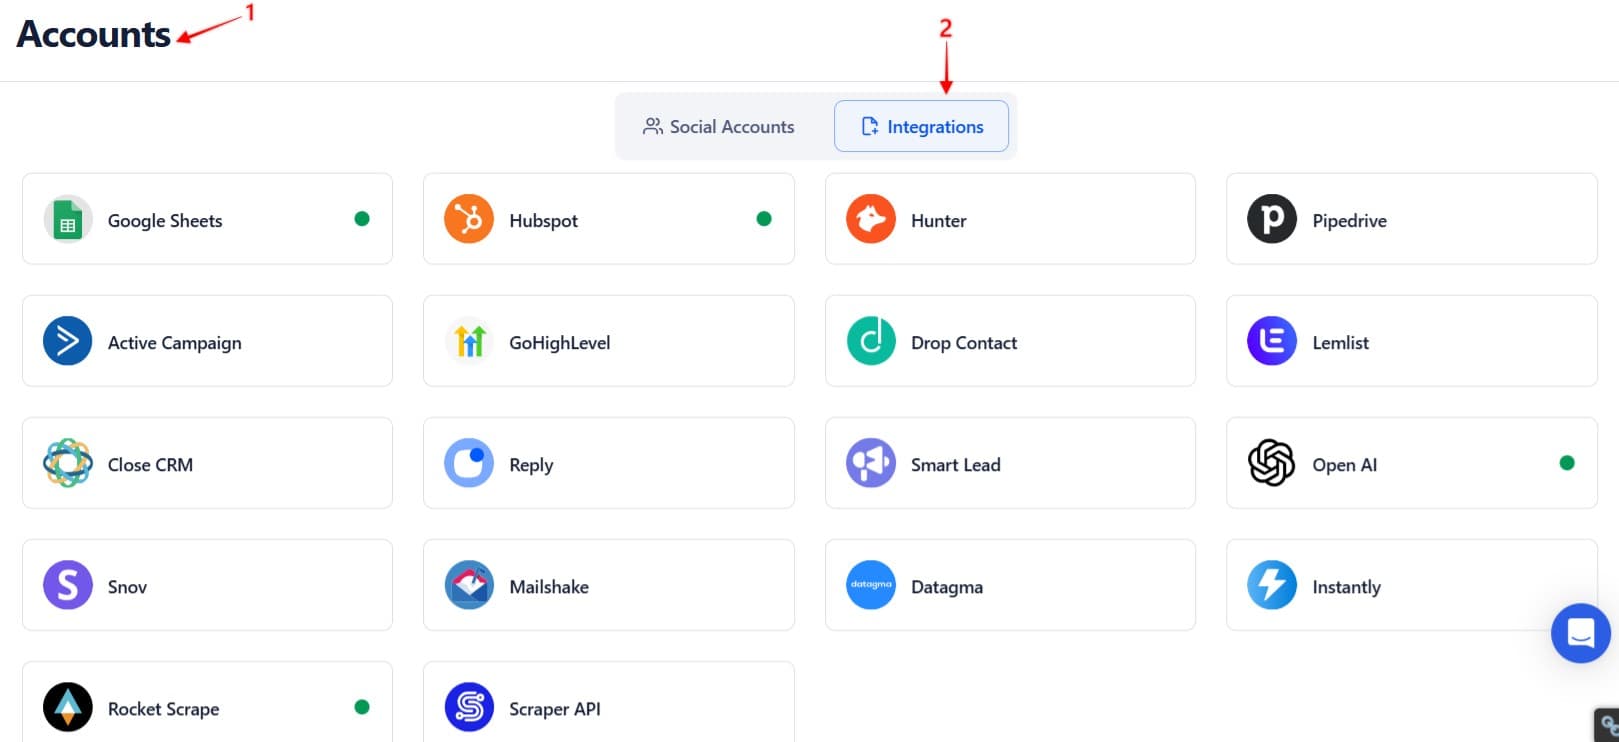Open the Reply integration card

pos(608,464)
